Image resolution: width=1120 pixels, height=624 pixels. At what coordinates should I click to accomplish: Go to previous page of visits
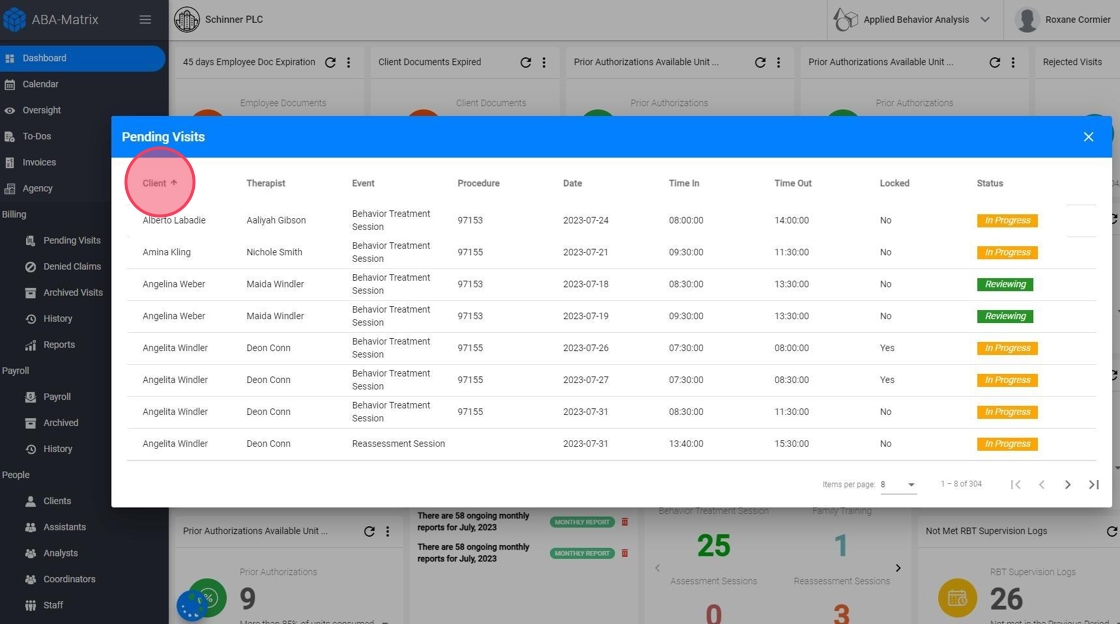pos(1041,484)
